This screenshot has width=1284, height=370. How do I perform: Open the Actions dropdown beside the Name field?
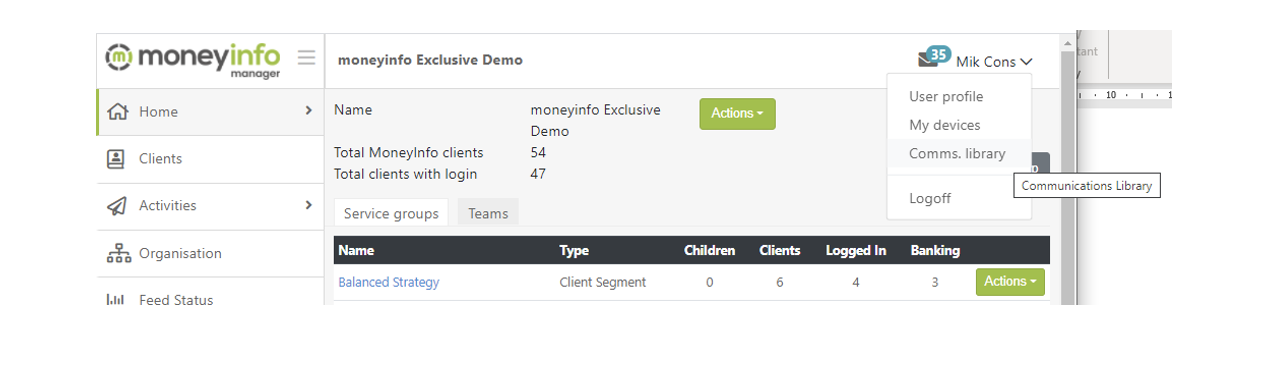point(737,114)
